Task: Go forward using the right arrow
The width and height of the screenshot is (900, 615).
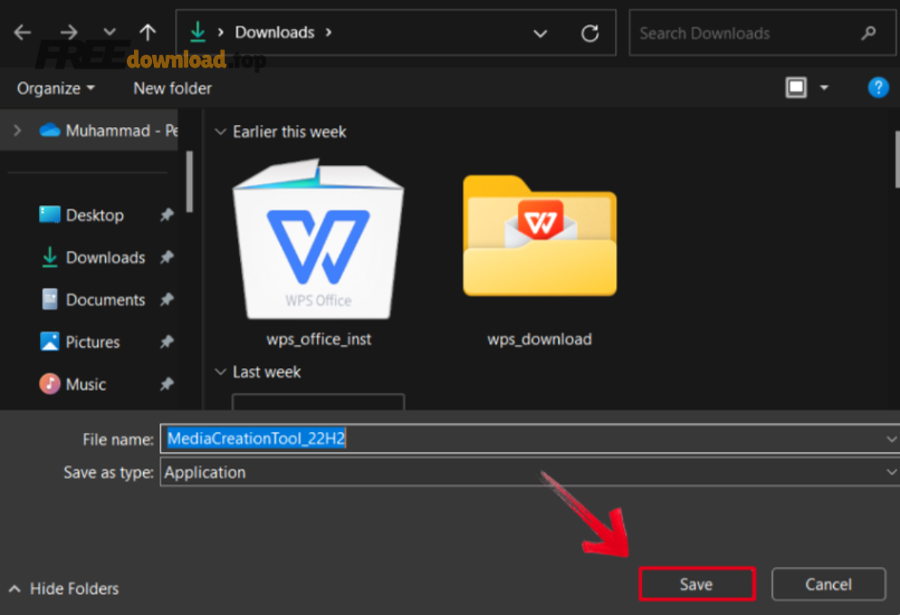Action: point(69,32)
